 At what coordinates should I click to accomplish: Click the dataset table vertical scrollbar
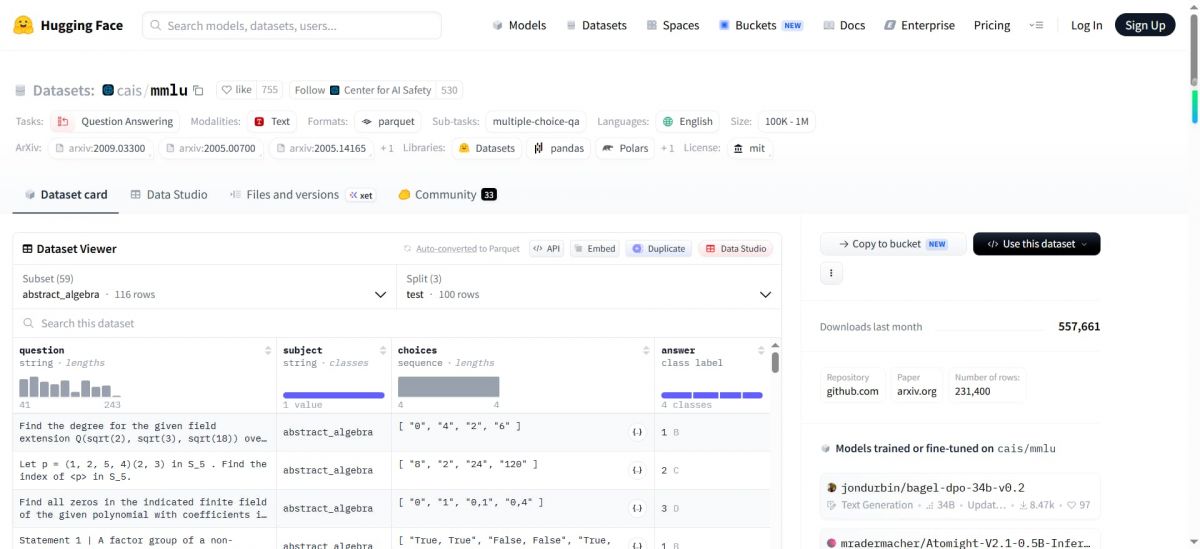click(775, 362)
